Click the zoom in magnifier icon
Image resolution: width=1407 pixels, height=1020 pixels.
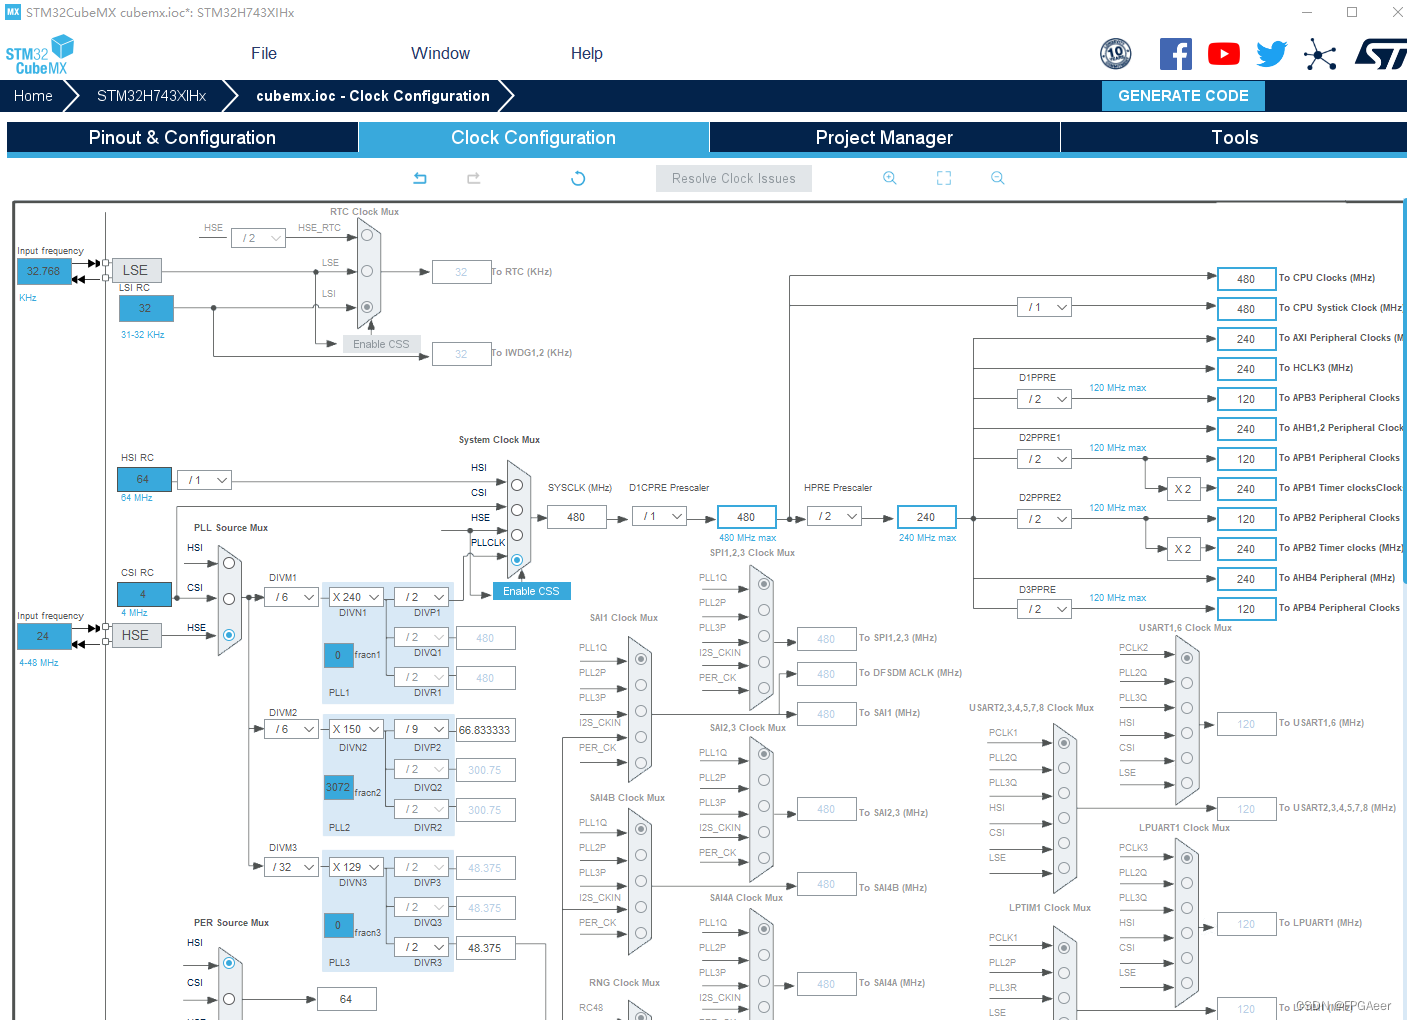[889, 178]
